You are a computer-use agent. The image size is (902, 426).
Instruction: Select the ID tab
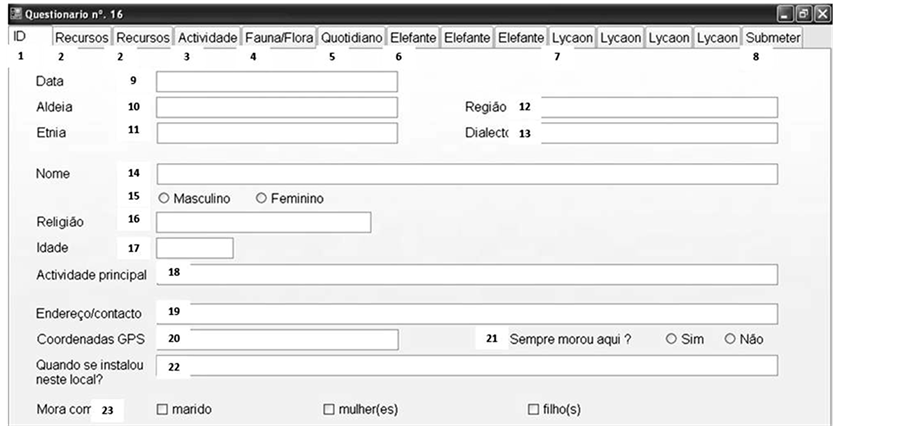pyautogui.click(x=19, y=37)
